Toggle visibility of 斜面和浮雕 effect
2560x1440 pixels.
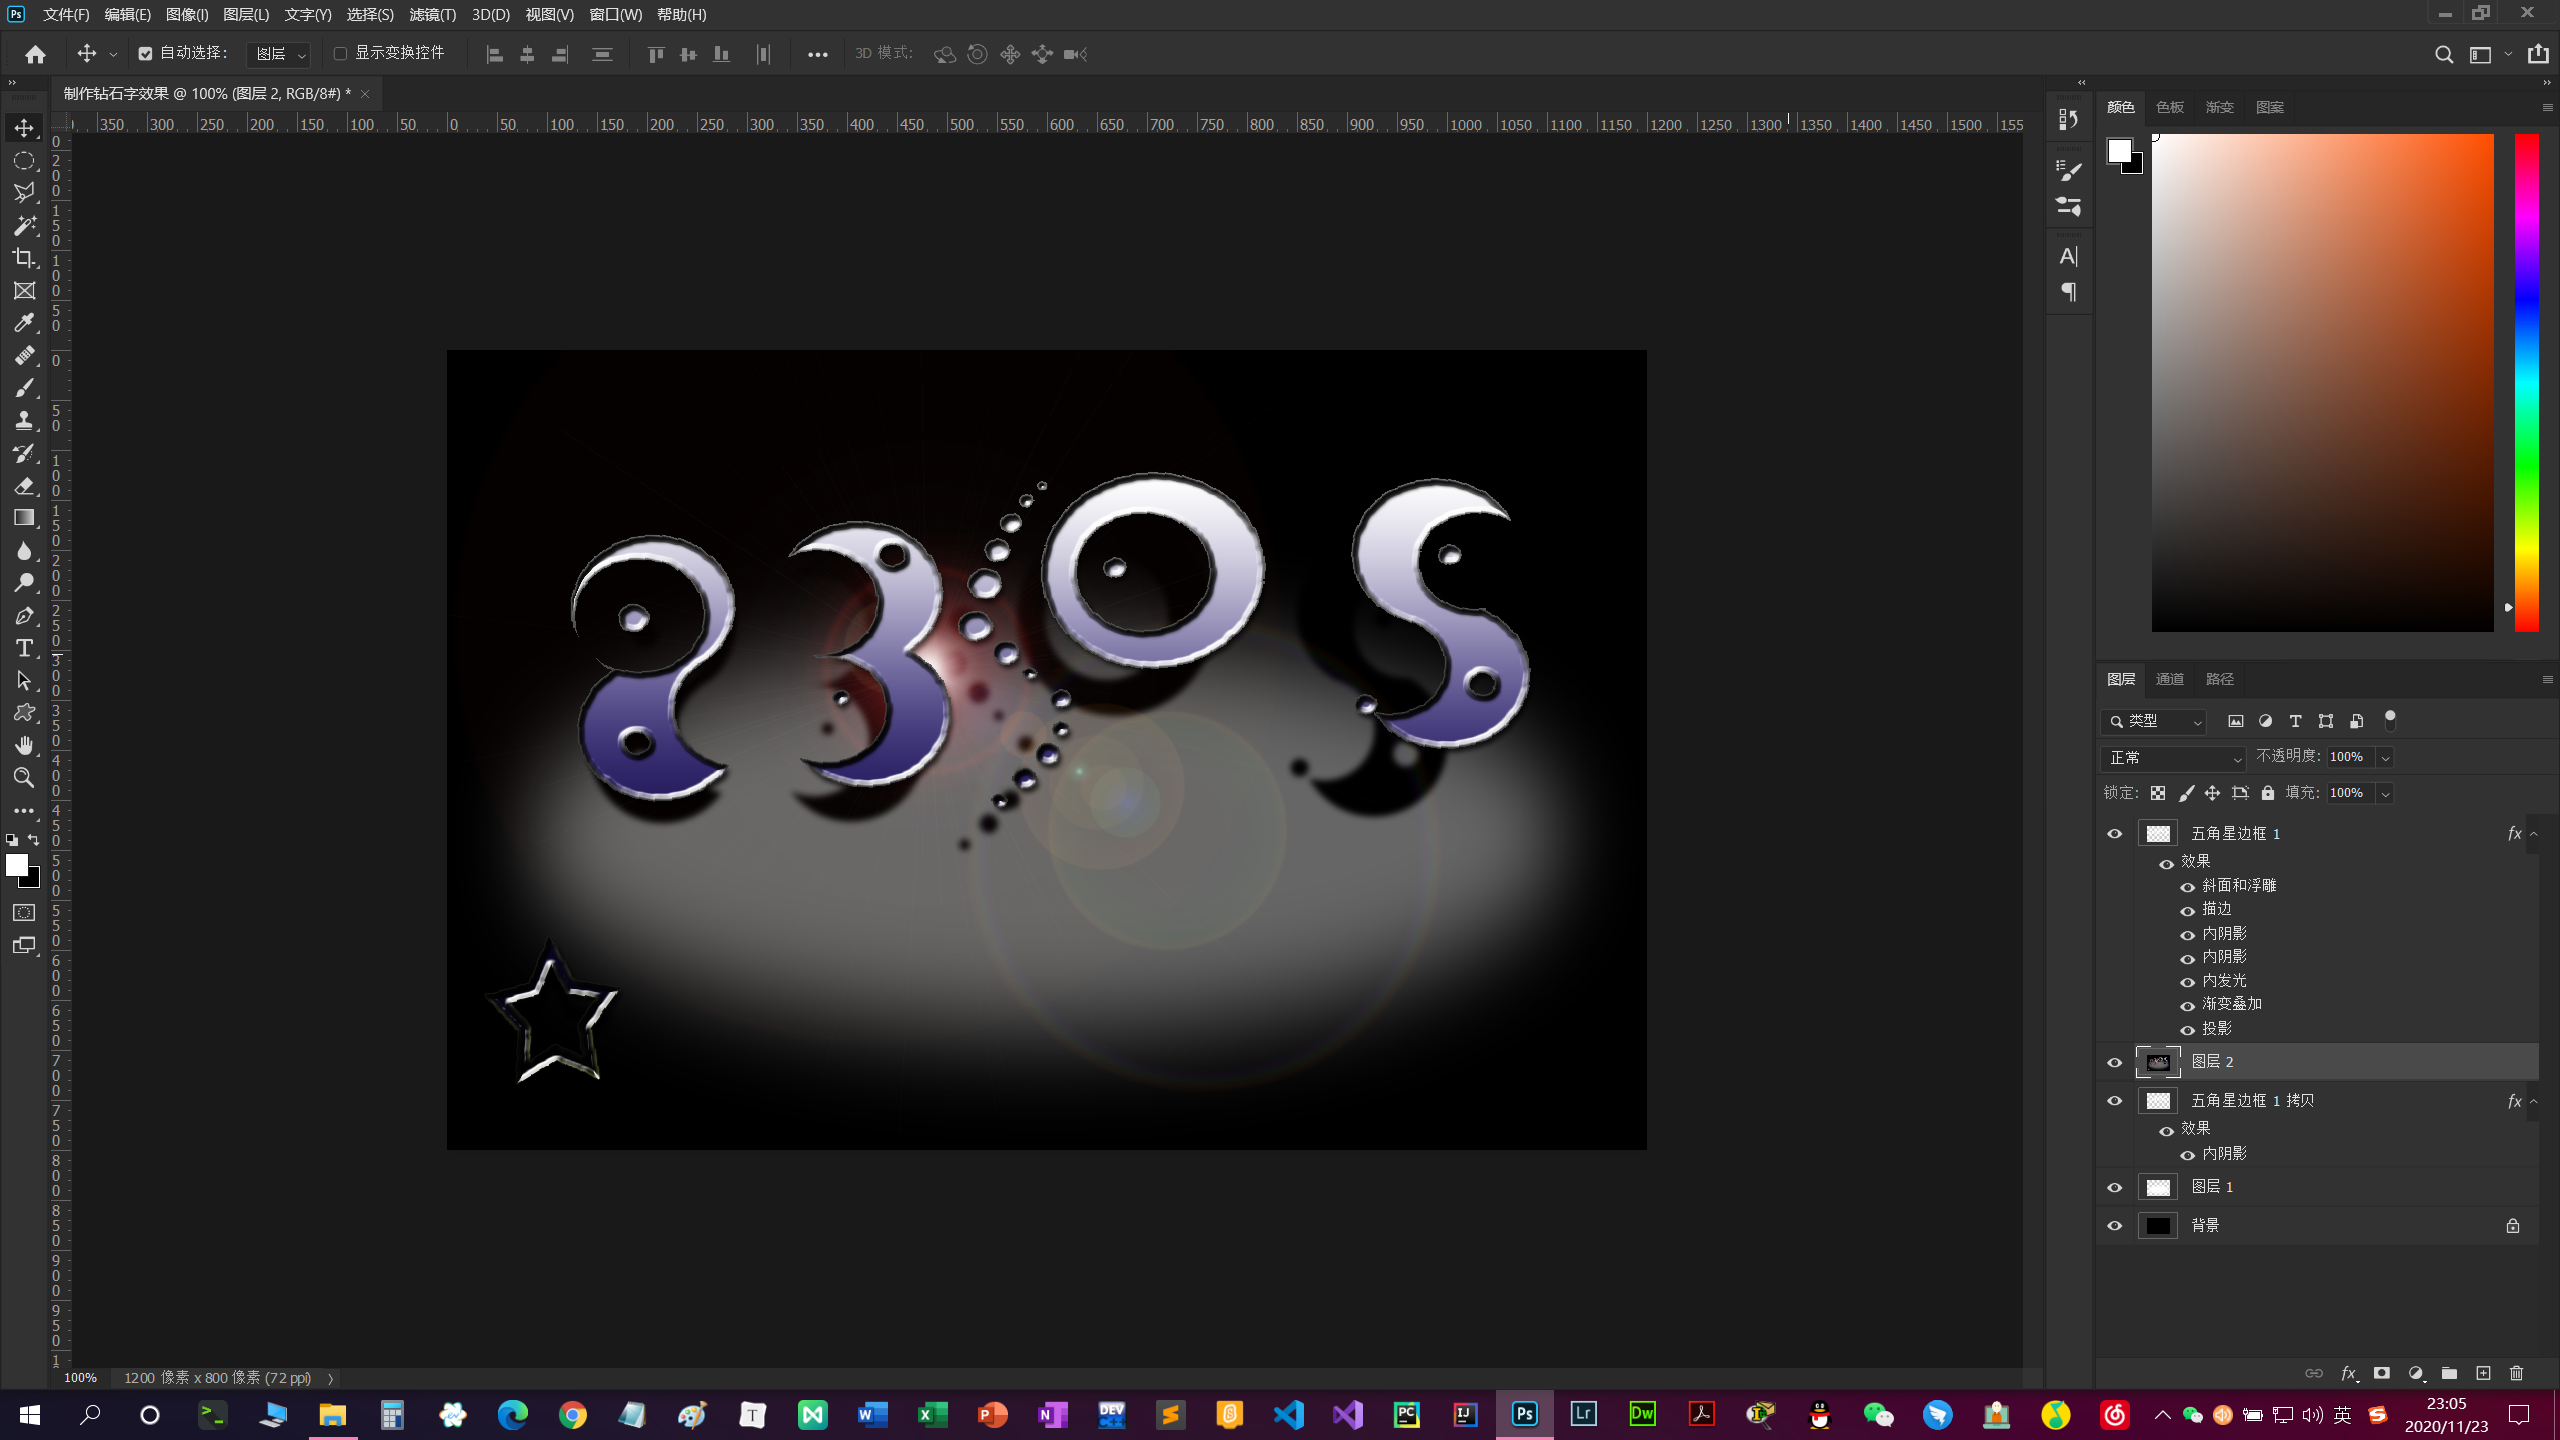(x=2188, y=887)
